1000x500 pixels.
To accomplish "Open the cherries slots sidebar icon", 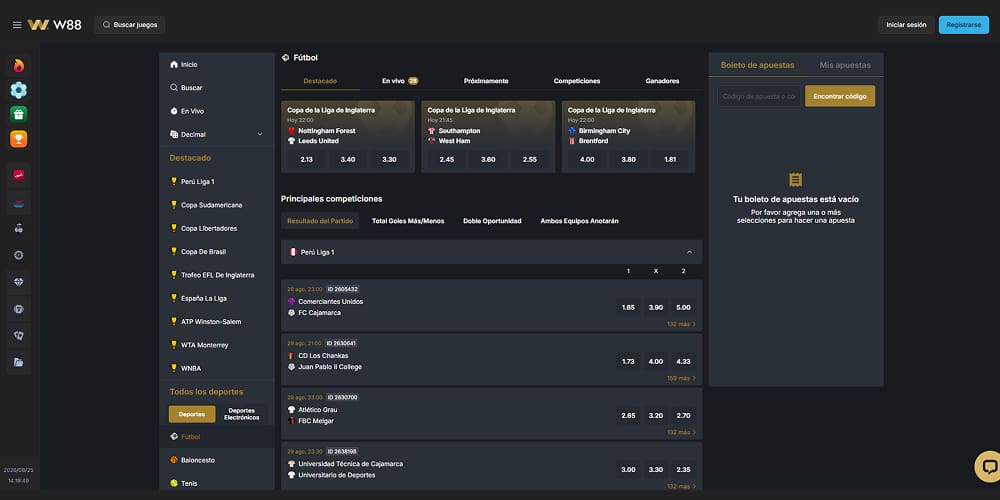I will pos(18,228).
